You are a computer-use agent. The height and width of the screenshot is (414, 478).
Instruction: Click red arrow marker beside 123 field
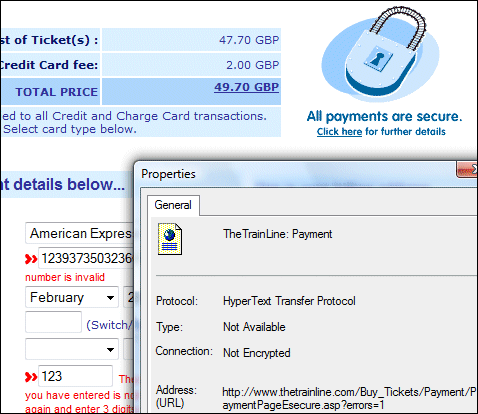click(x=31, y=377)
